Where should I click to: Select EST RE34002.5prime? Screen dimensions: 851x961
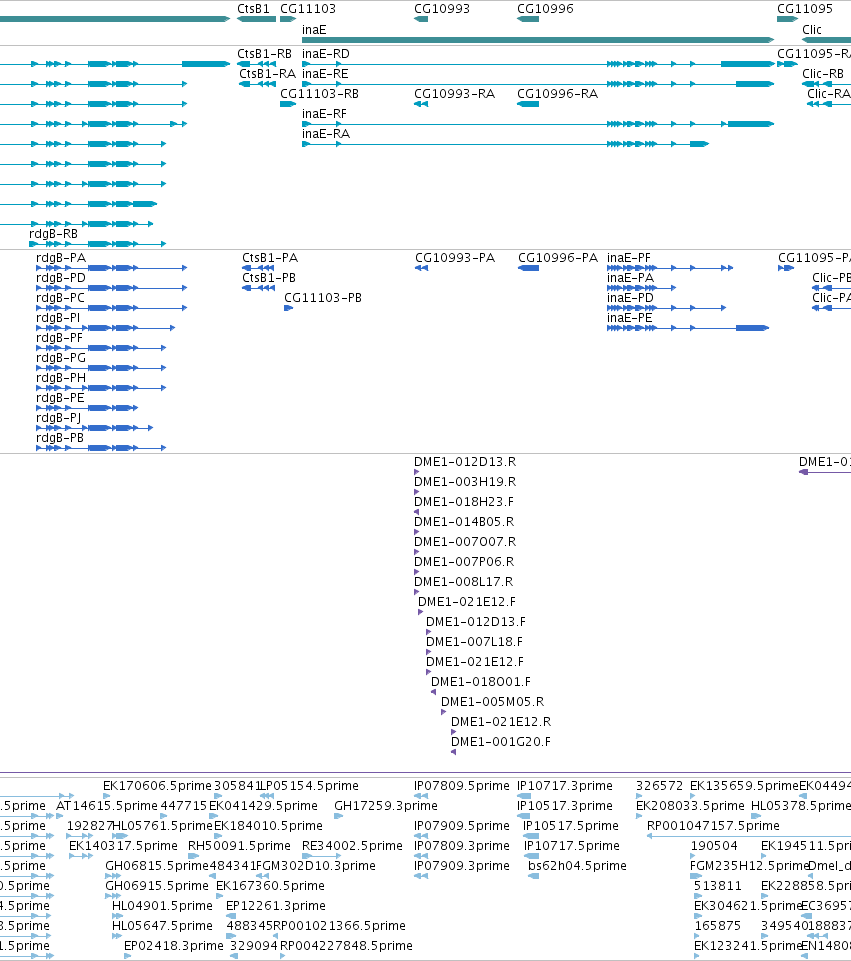click(321, 856)
